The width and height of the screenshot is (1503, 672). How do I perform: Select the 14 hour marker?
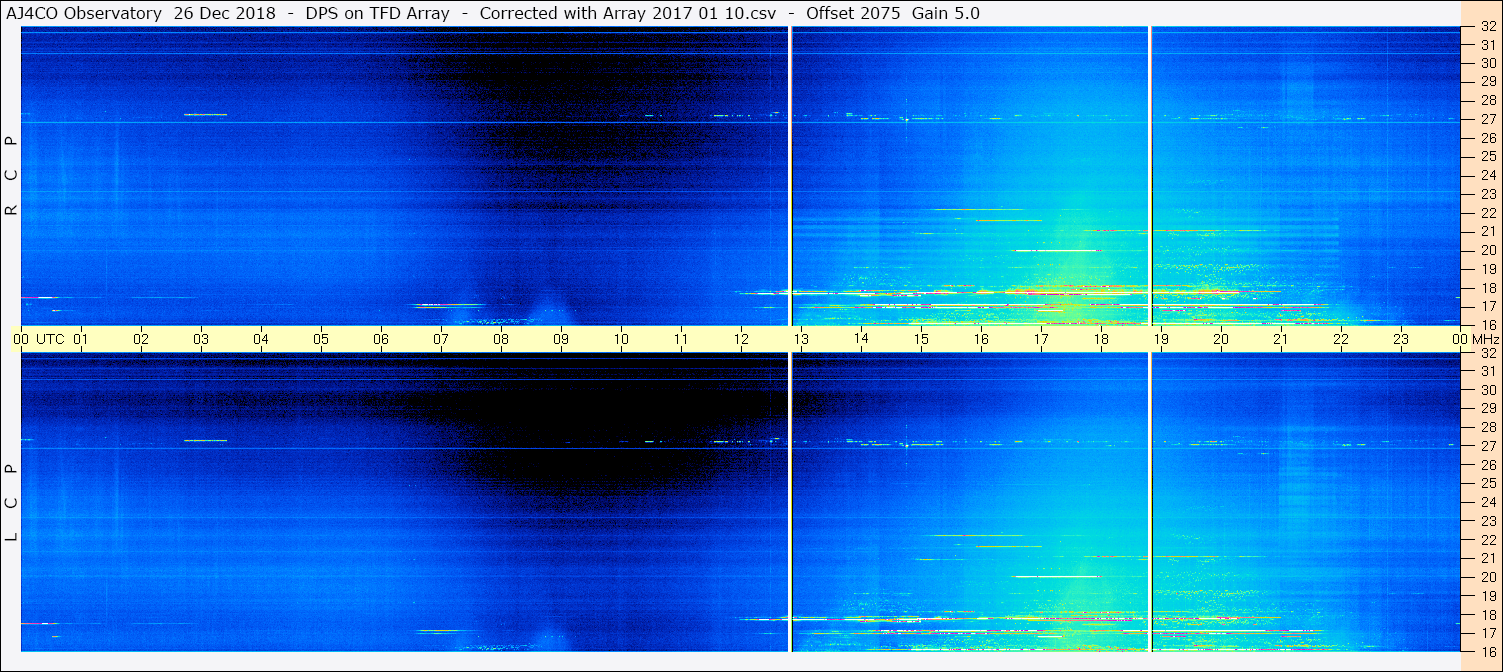pos(861,339)
